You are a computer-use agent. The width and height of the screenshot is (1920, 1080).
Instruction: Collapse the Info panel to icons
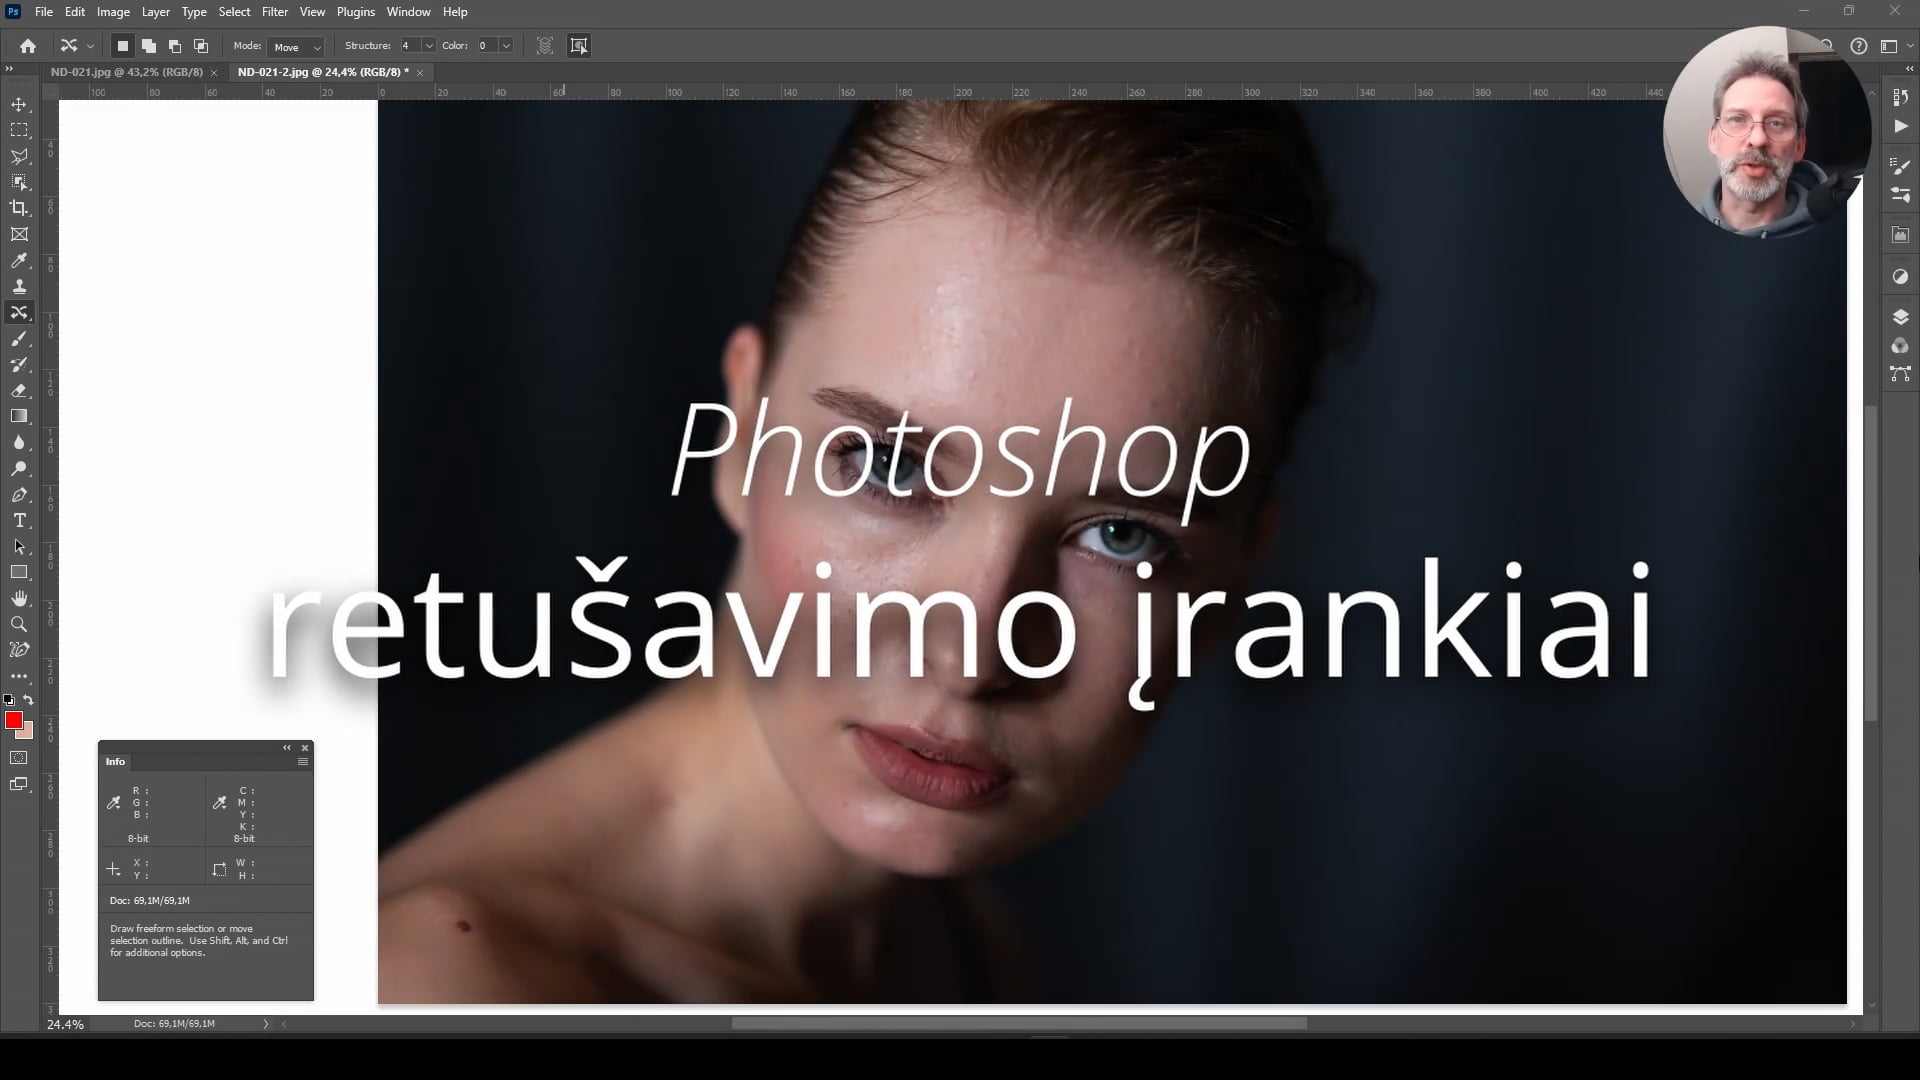pyautogui.click(x=287, y=748)
